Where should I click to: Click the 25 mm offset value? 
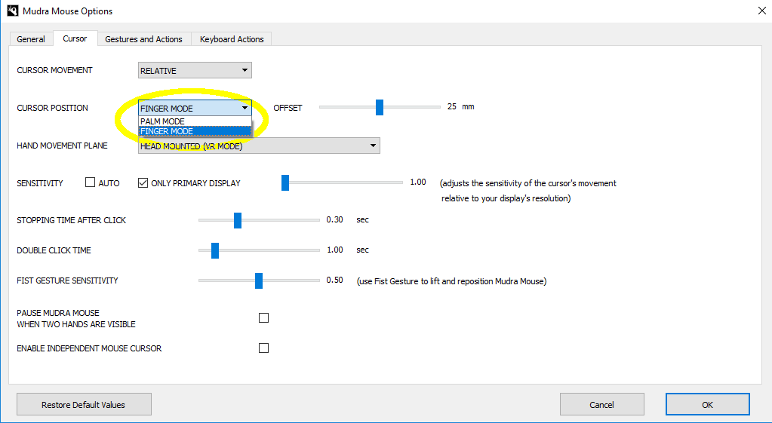(x=460, y=106)
